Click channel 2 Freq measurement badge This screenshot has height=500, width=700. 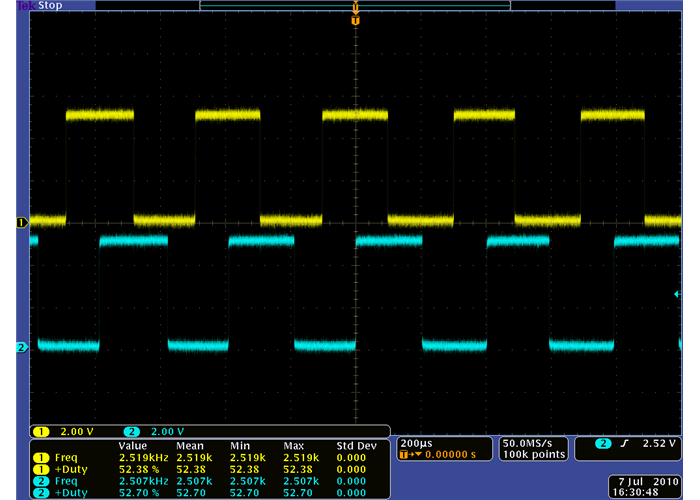pyautogui.click(x=41, y=481)
